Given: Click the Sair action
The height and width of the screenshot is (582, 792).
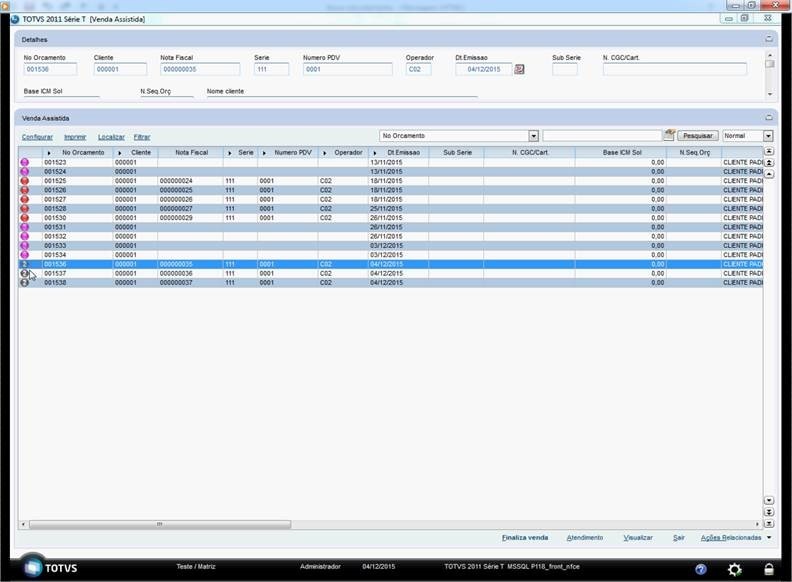Looking at the screenshot, I should (678, 538).
